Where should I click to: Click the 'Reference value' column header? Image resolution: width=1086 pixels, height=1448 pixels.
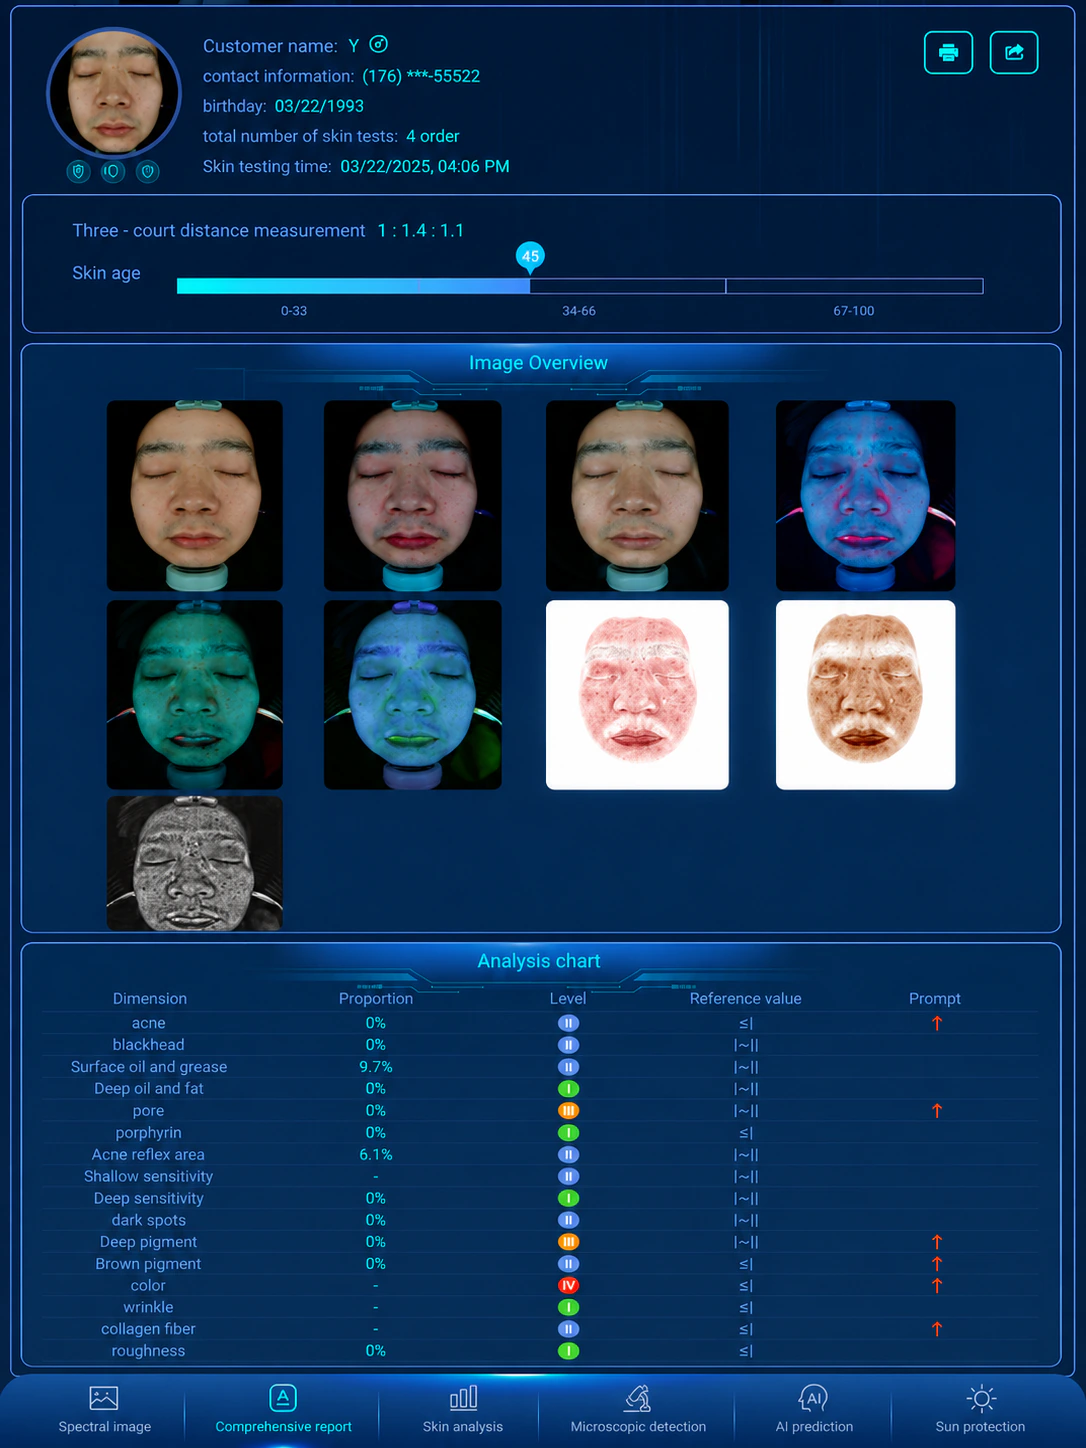pos(745,998)
